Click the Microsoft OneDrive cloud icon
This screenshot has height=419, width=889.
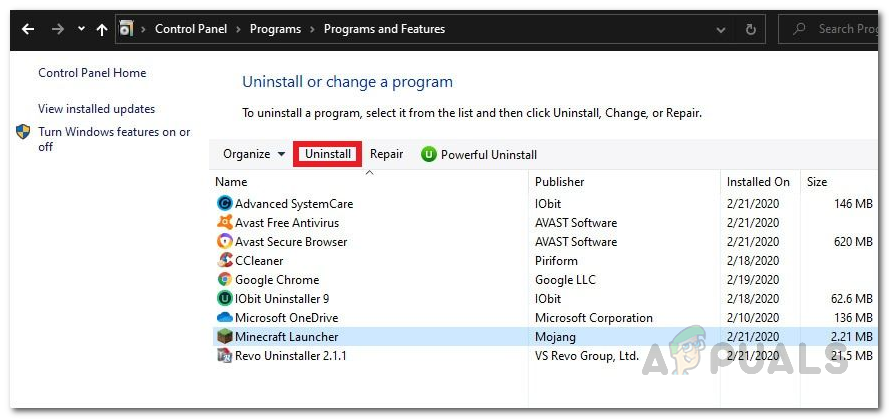pos(224,318)
